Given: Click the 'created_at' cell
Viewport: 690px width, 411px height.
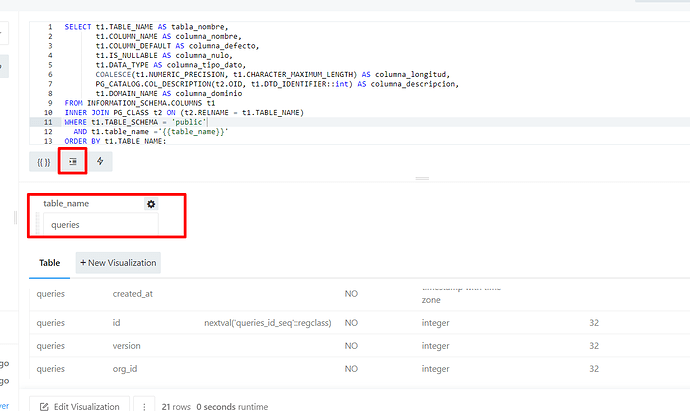Looking at the screenshot, I should pos(132,294).
